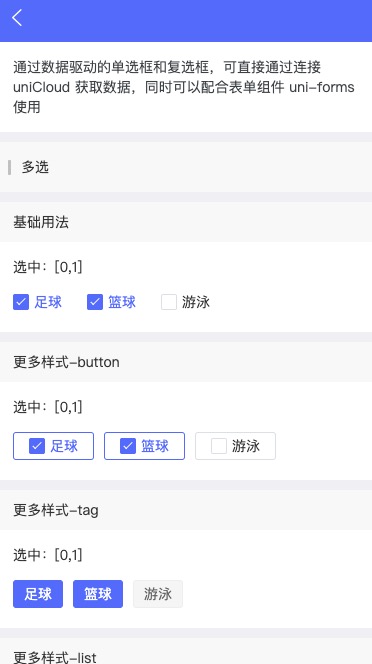Toggle the 足球 button-style checkbox
The width and height of the screenshot is (372, 664).
pyautogui.click(x=53, y=446)
